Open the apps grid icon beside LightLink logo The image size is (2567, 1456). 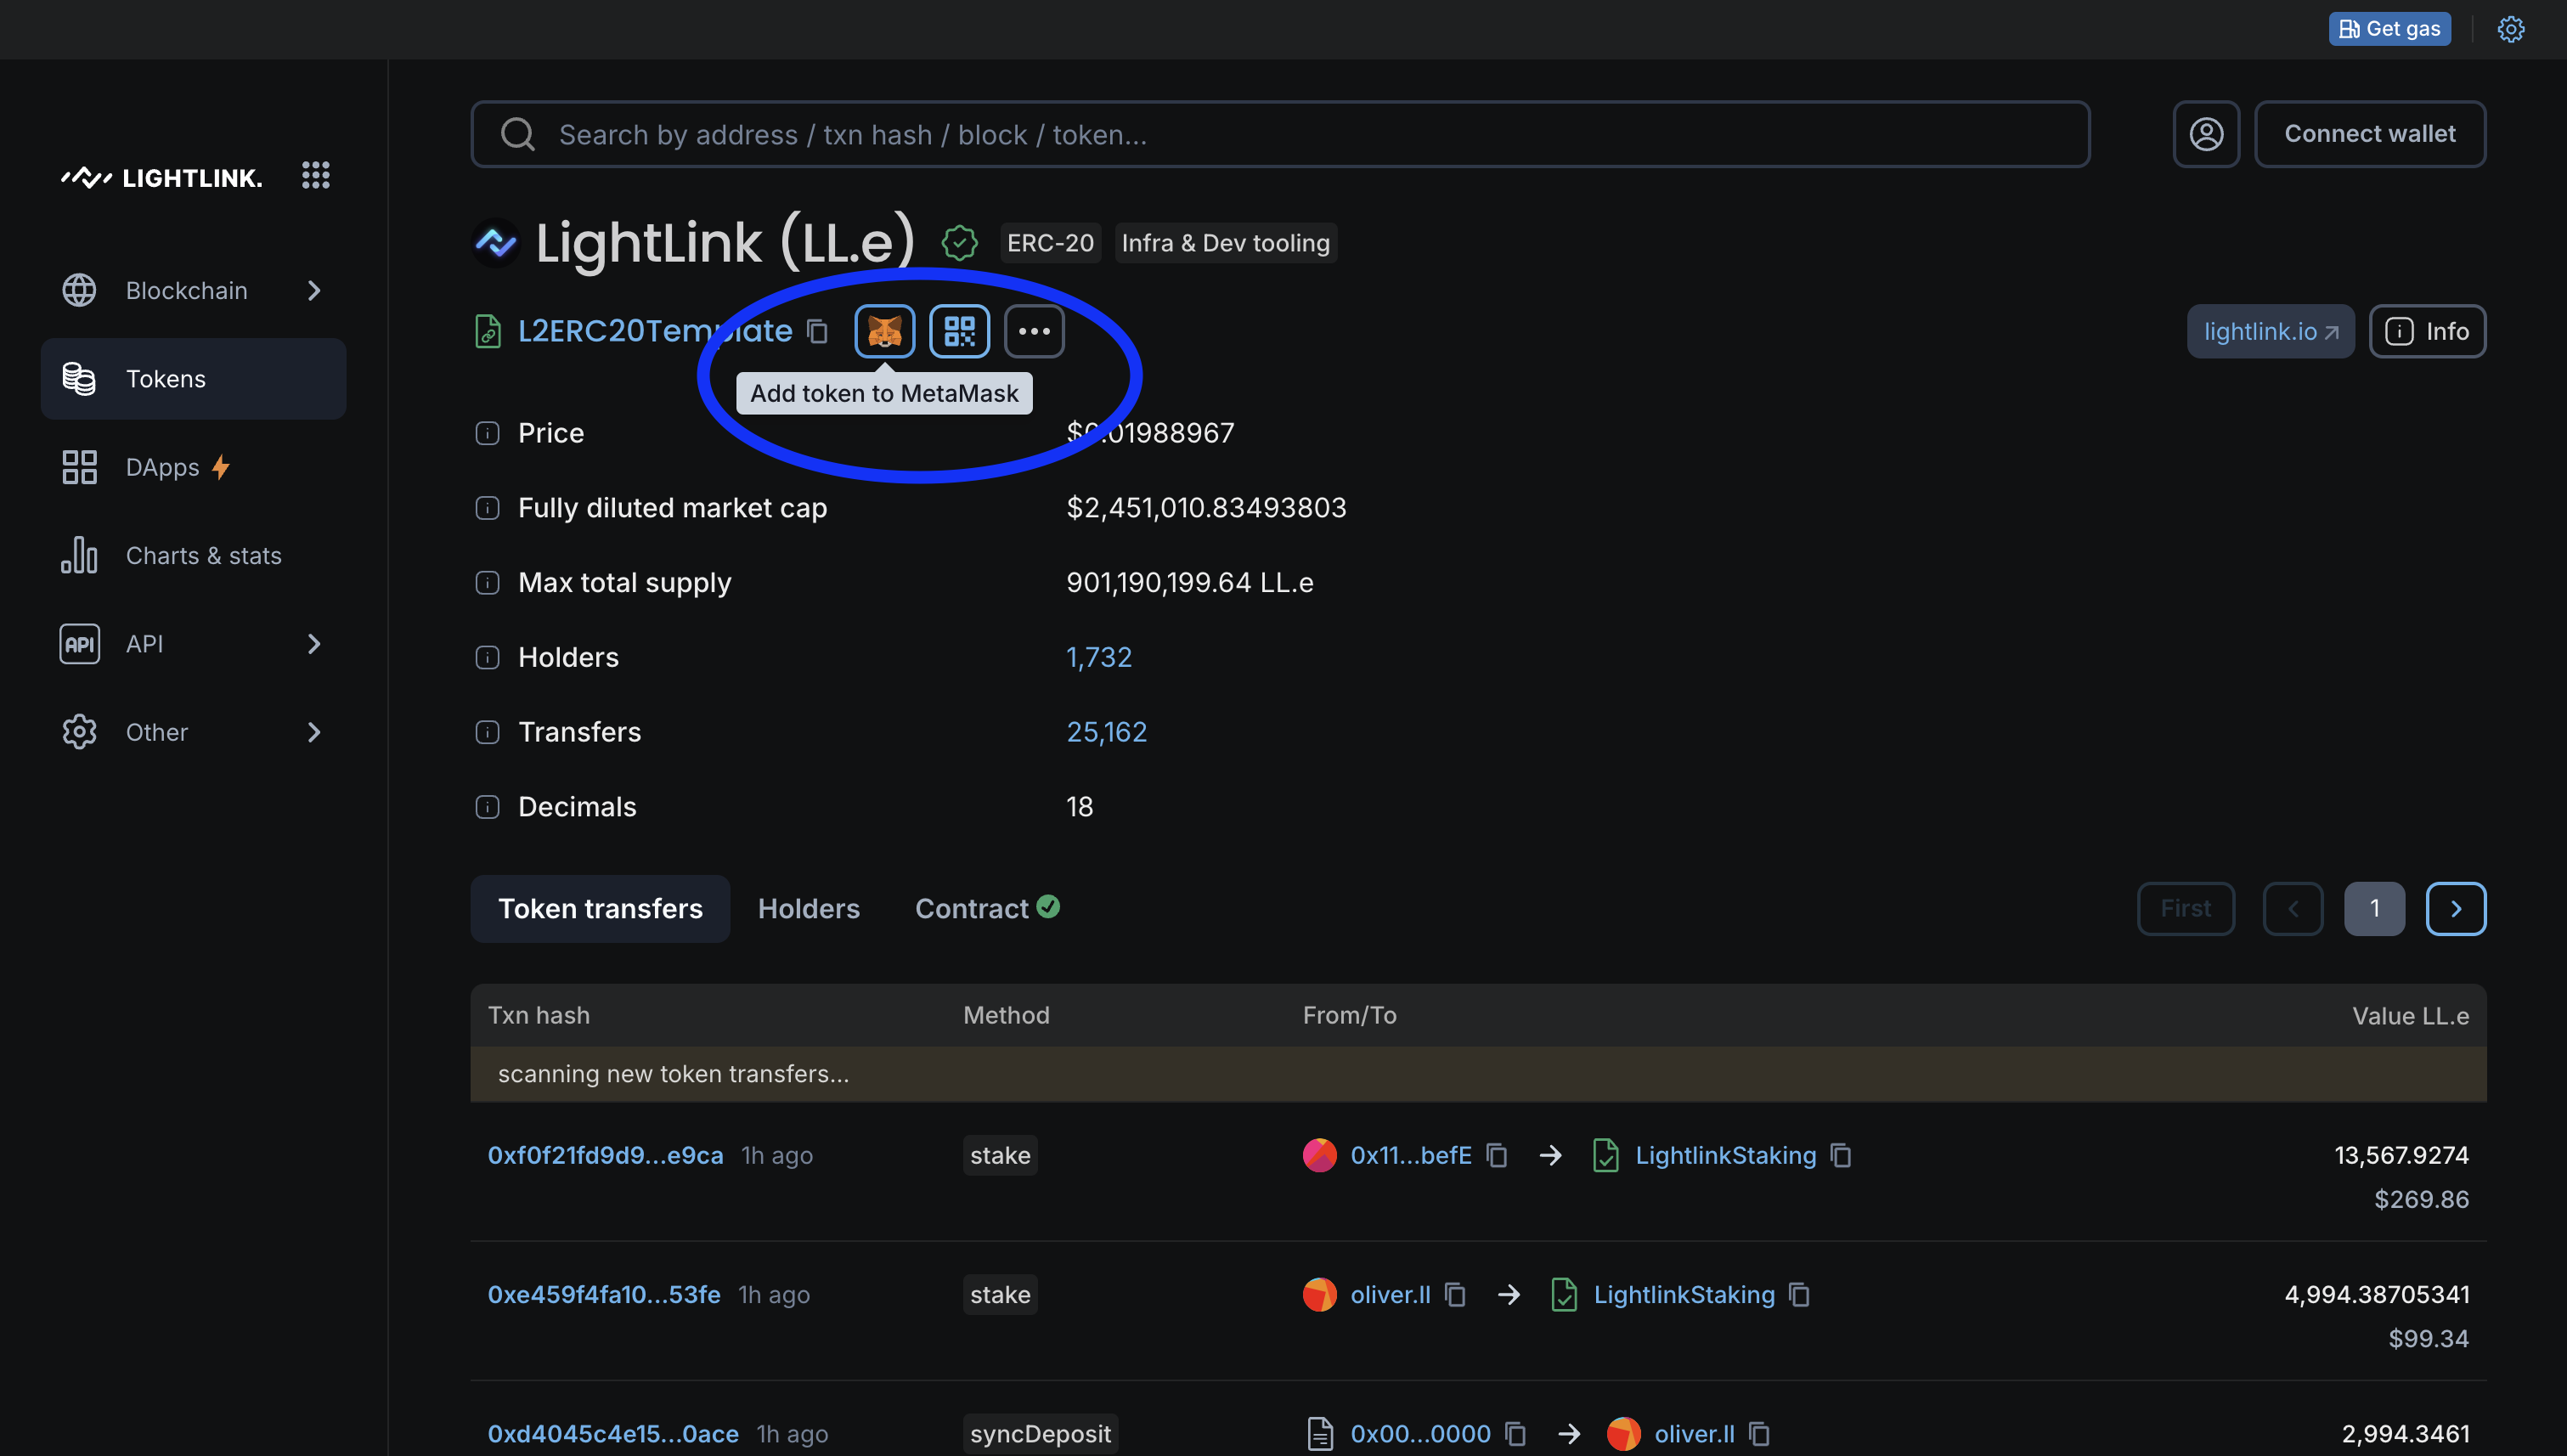click(x=315, y=176)
